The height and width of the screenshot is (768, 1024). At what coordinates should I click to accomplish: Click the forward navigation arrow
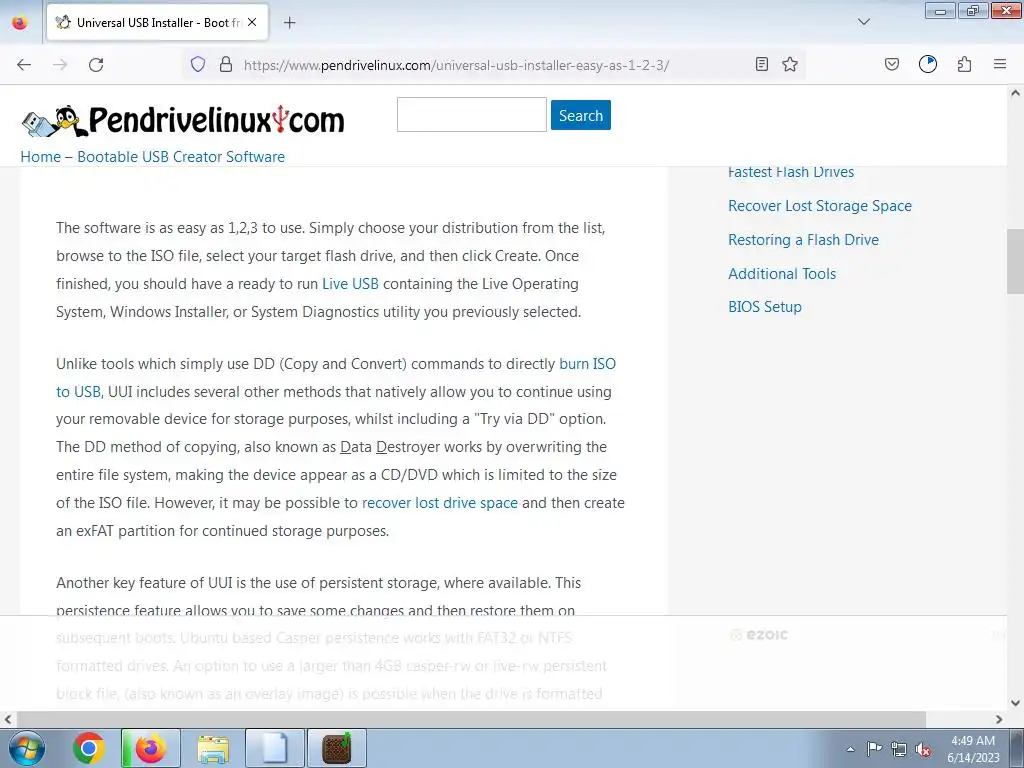60,65
